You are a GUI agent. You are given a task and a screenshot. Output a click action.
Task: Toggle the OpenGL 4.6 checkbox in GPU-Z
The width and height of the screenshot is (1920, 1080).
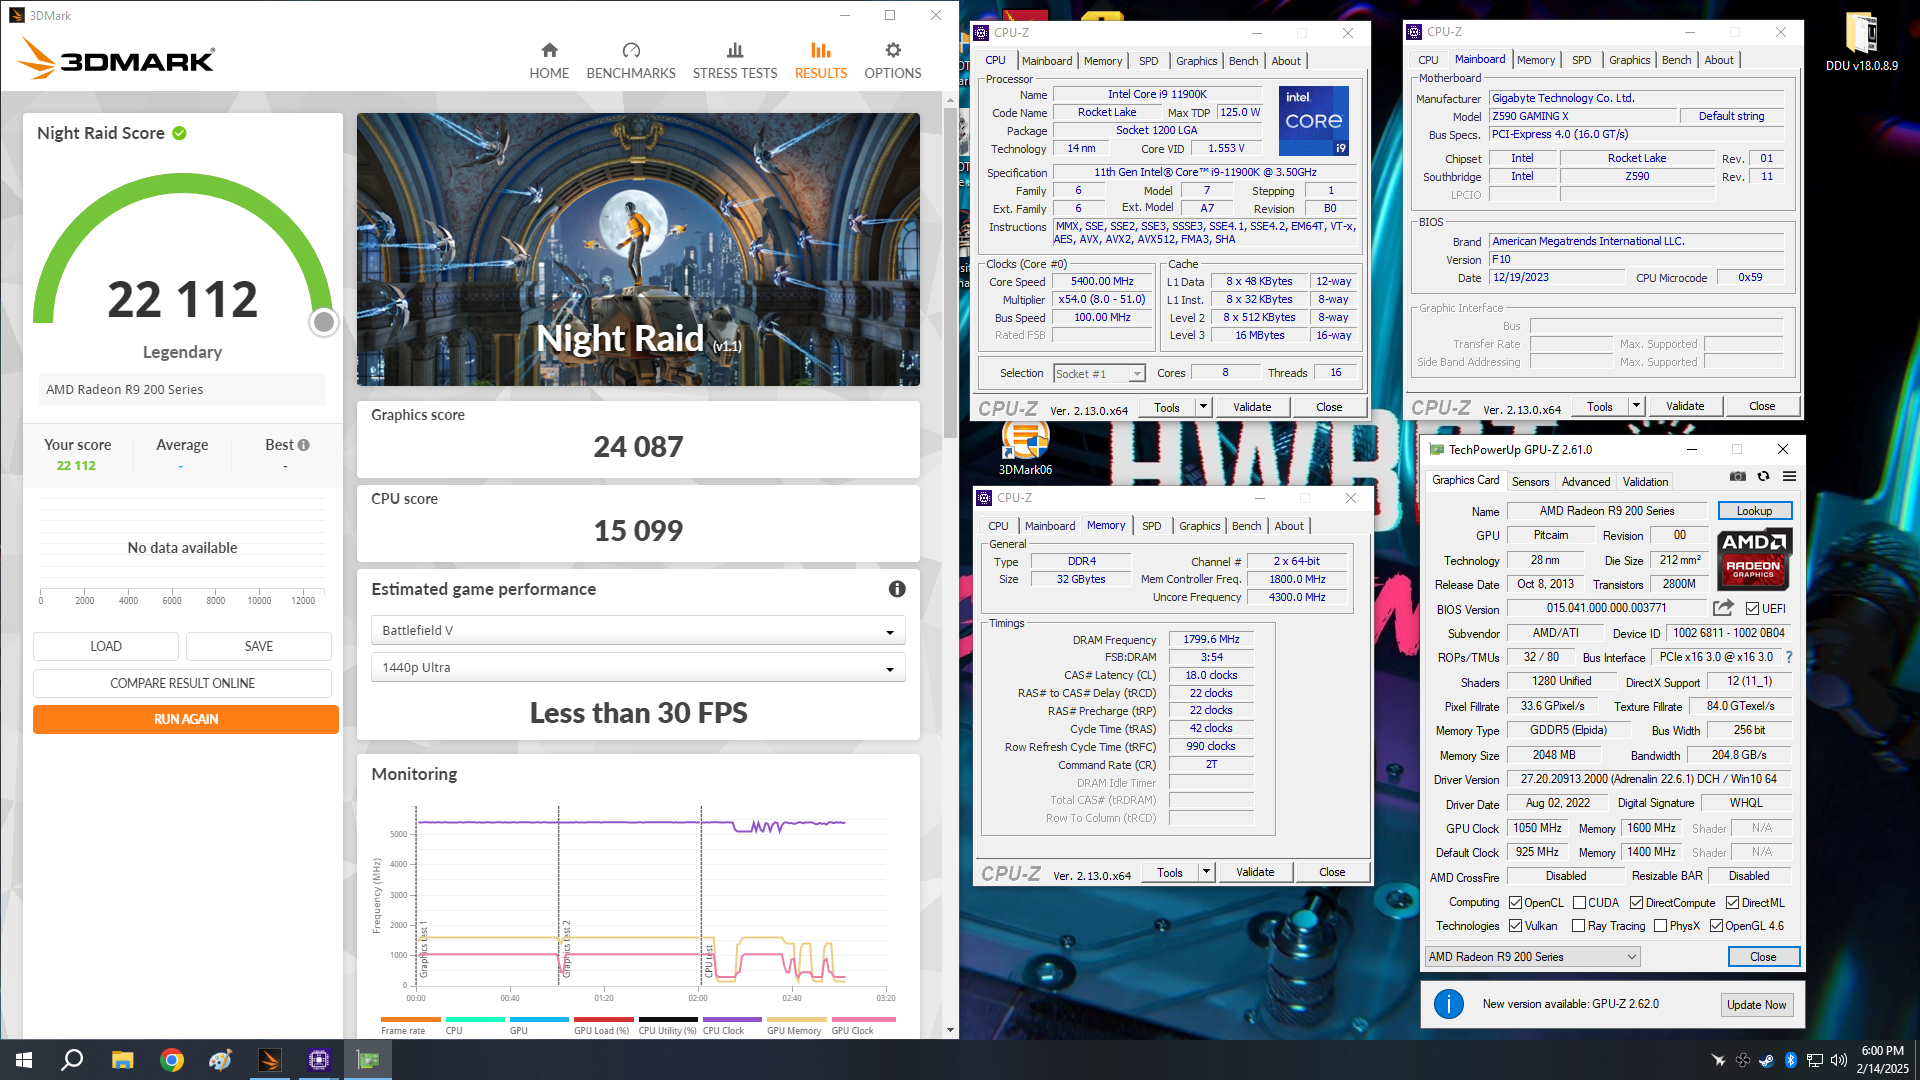click(1716, 926)
